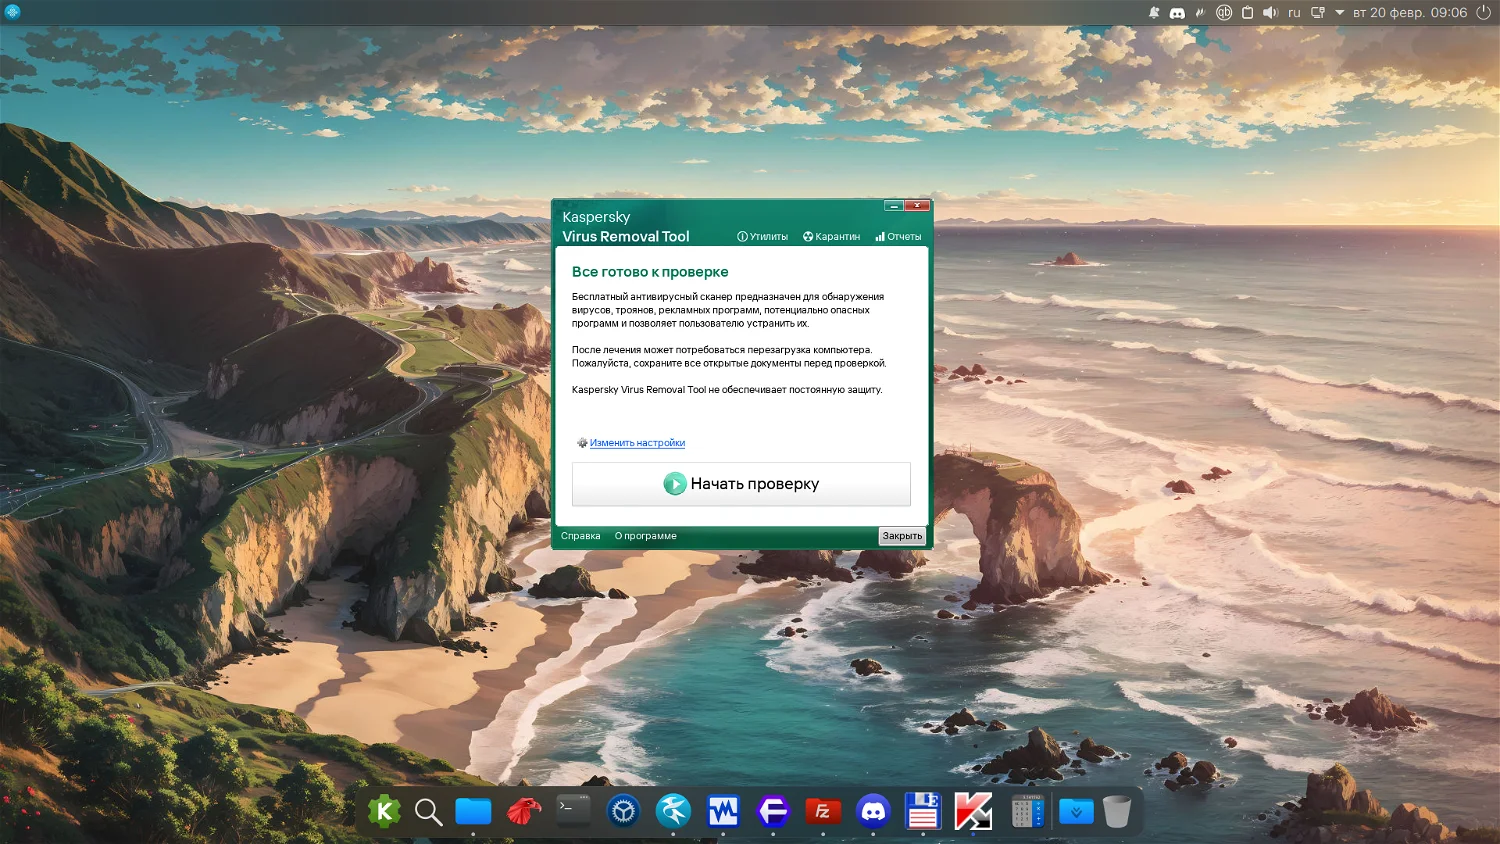Click the Discord tray icon in top panel

(x=1177, y=13)
